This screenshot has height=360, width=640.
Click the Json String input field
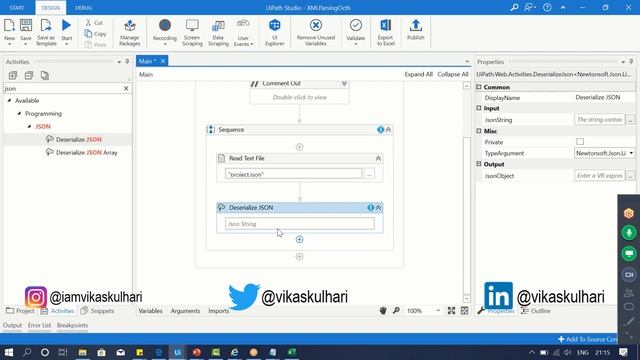tap(300, 224)
